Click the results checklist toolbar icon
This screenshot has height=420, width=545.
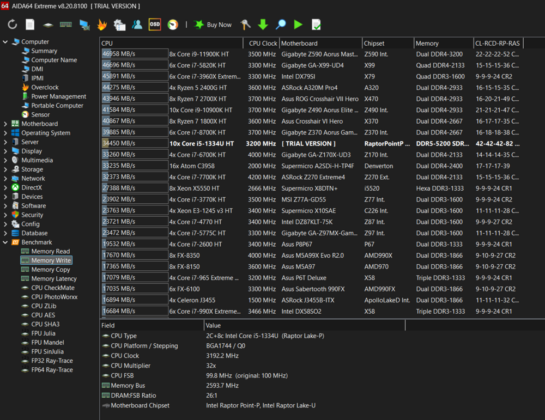[x=316, y=24]
